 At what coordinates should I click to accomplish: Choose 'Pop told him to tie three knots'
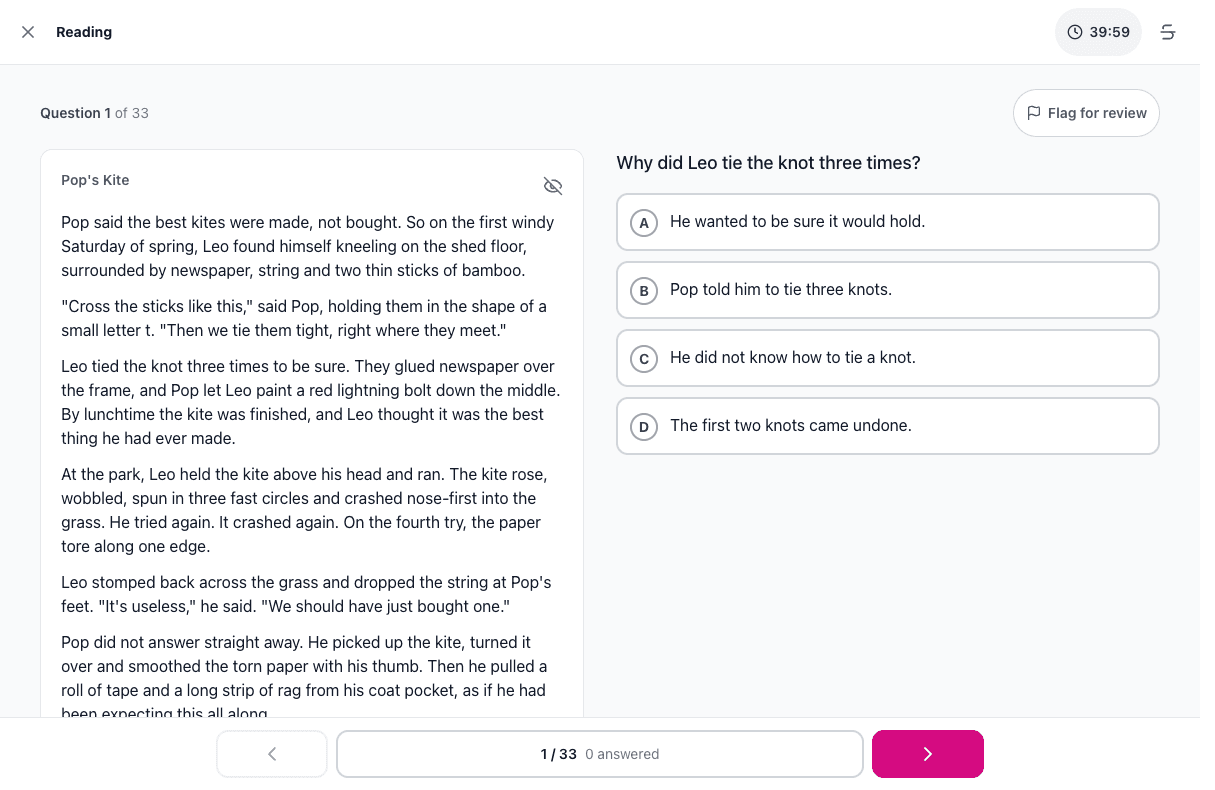click(888, 290)
